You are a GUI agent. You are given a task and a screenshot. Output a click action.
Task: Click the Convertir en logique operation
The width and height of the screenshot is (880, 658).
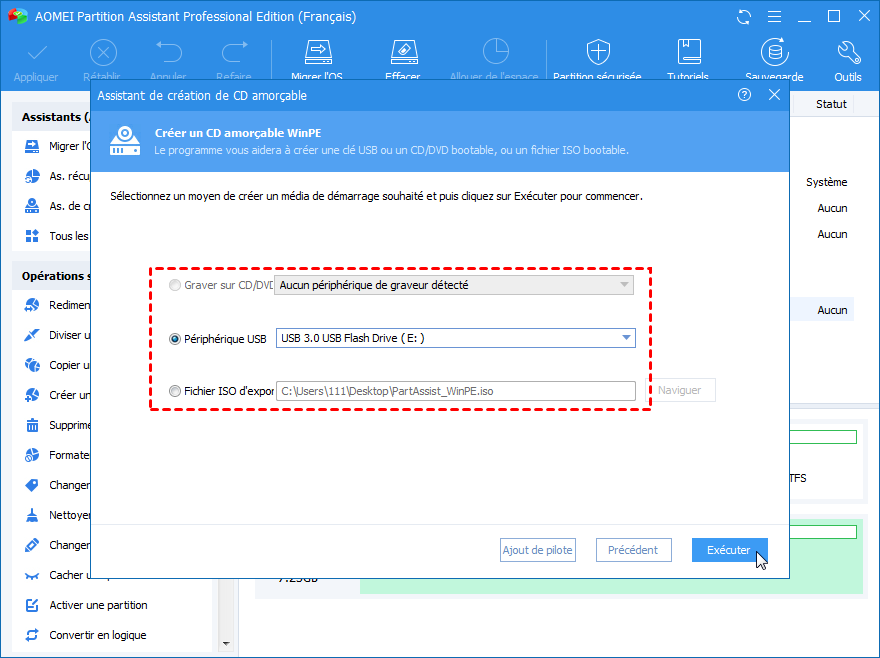tap(98, 635)
